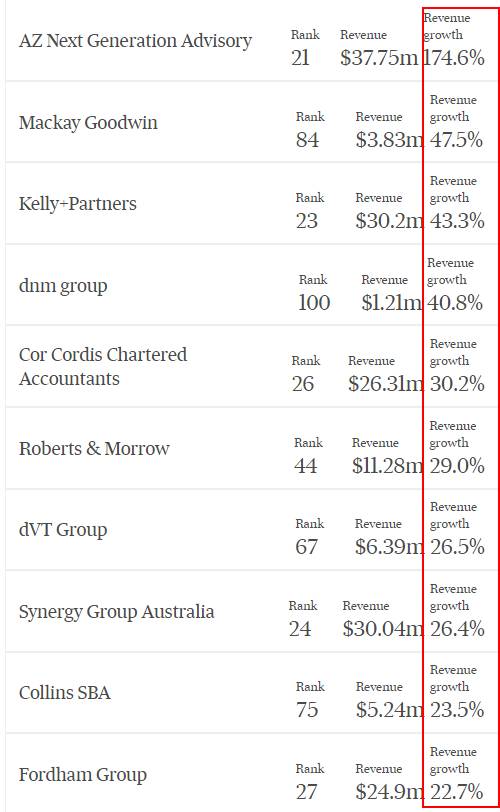Image resolution: width=500 pixels, height=812 pixels.
Task: Select the $11.28m revenue figure
Action: click(x=388, y=466)
